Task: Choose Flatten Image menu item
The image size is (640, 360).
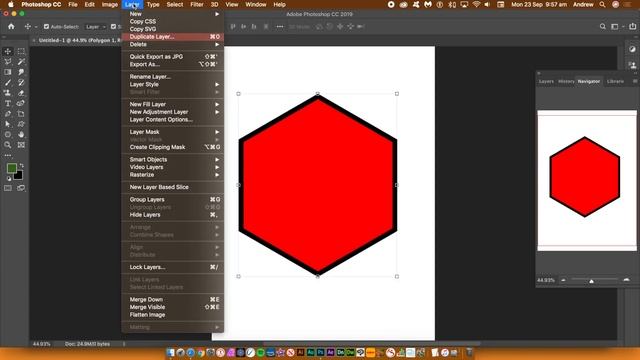Action: 173,315
